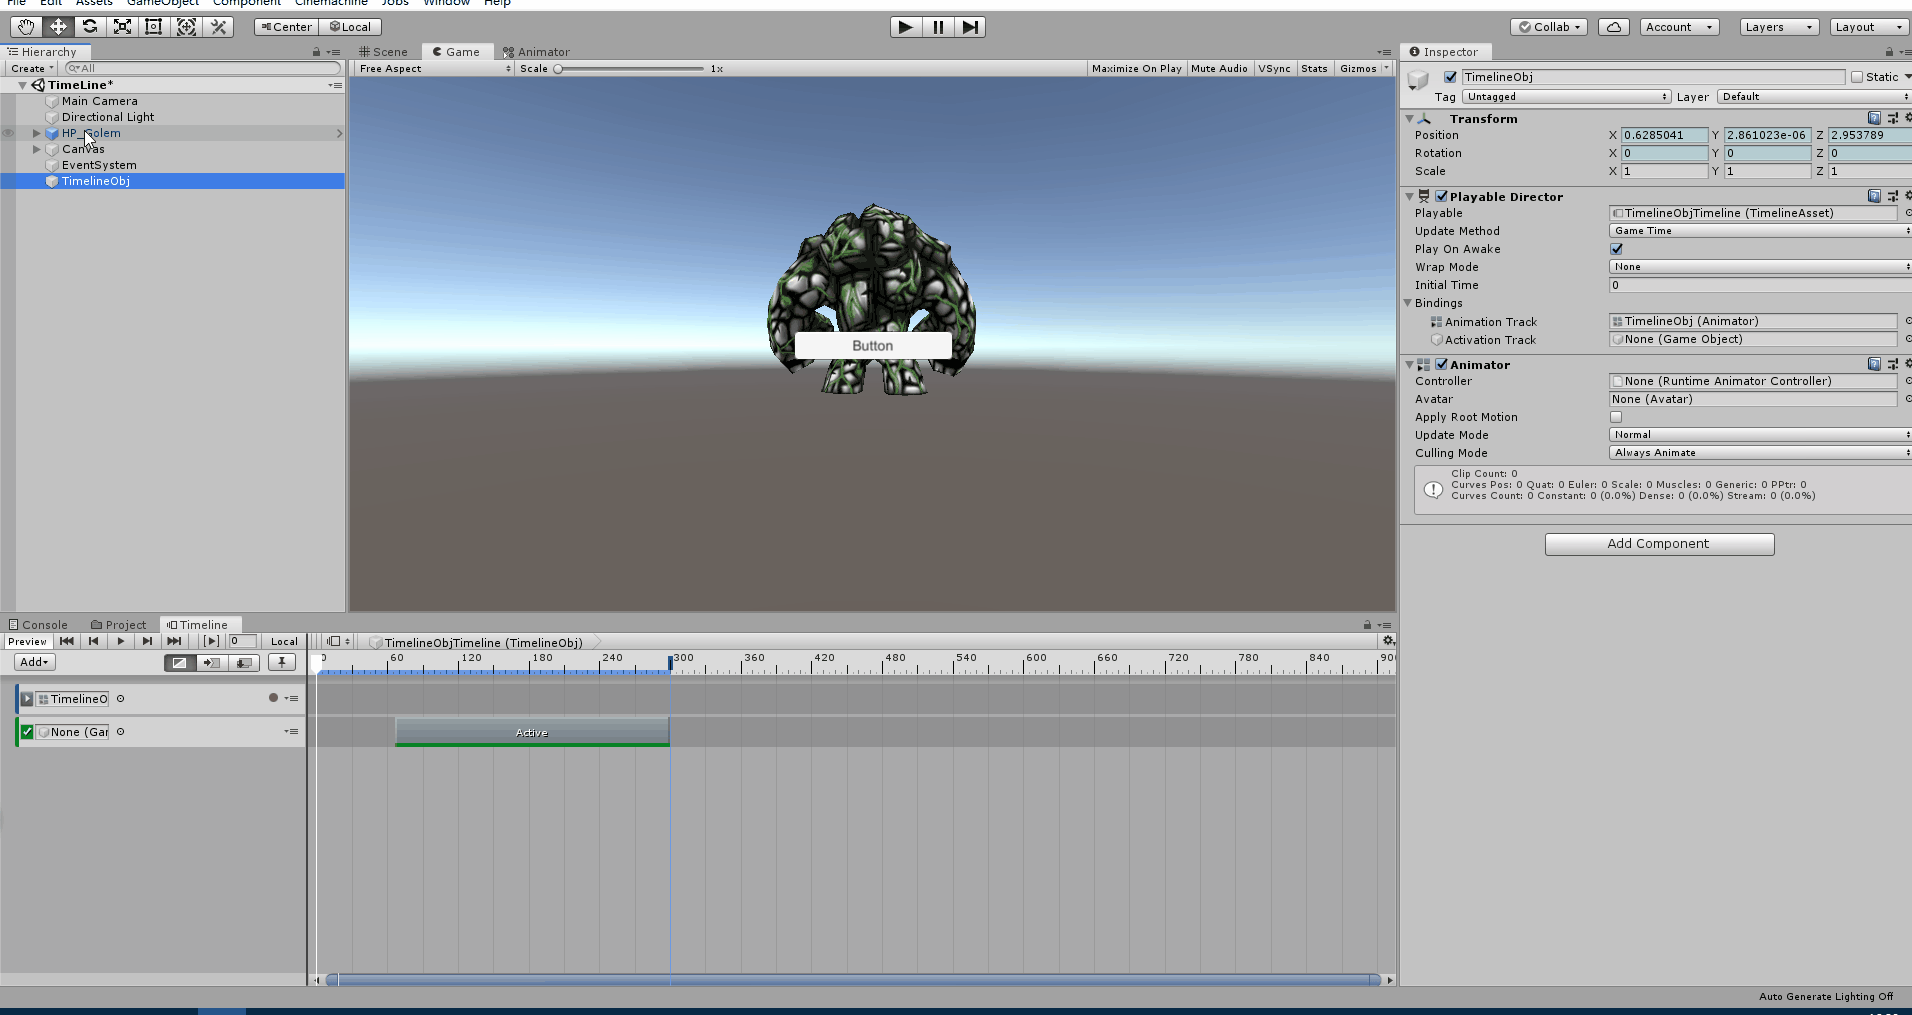The height and width of the screenshot is (1015, 1912).
Task: Select the combined Transform tool
Action: pos(186,27)
